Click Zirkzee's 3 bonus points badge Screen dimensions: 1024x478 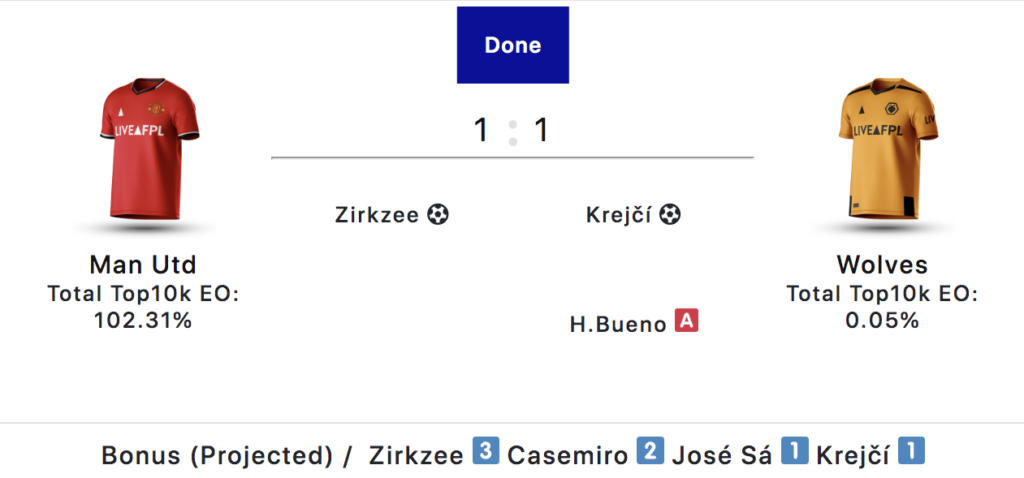[484, 453]
